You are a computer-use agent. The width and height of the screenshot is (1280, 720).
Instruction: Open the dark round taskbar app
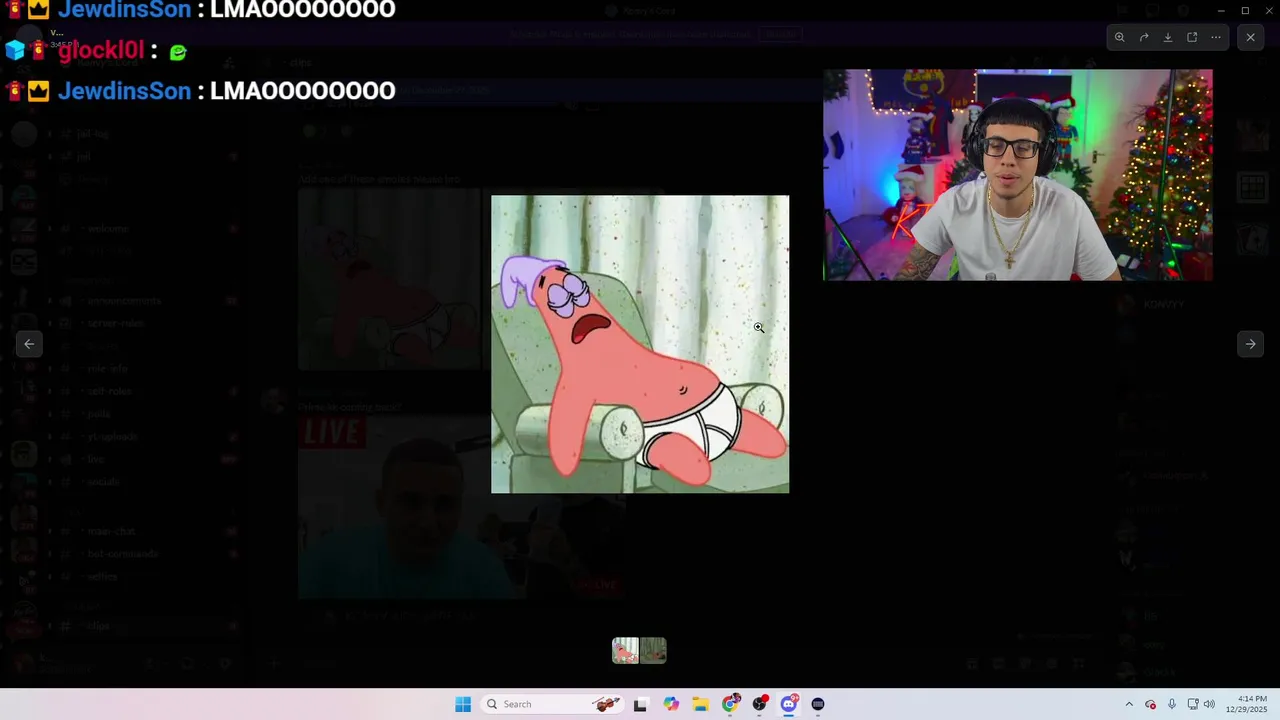click(x=818, y=704)
